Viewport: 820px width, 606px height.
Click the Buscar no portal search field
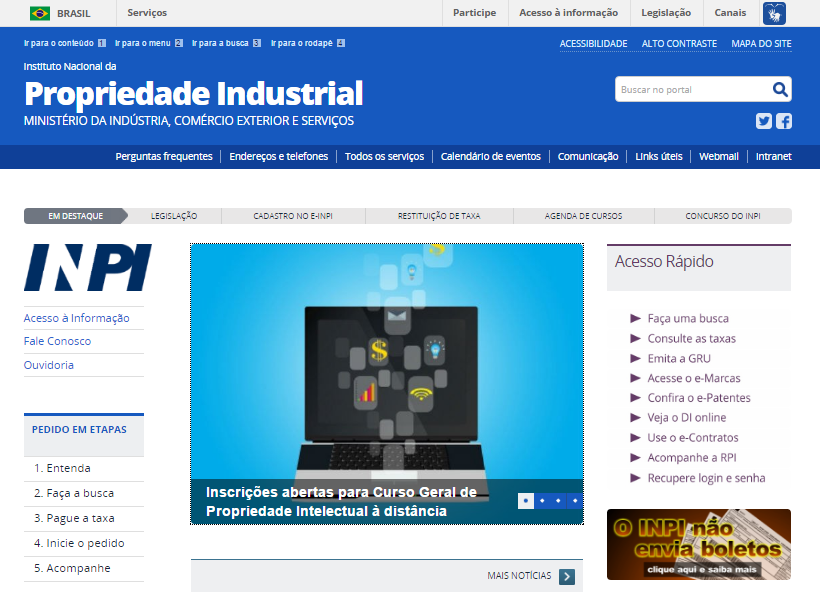click(x=692, y=90)
